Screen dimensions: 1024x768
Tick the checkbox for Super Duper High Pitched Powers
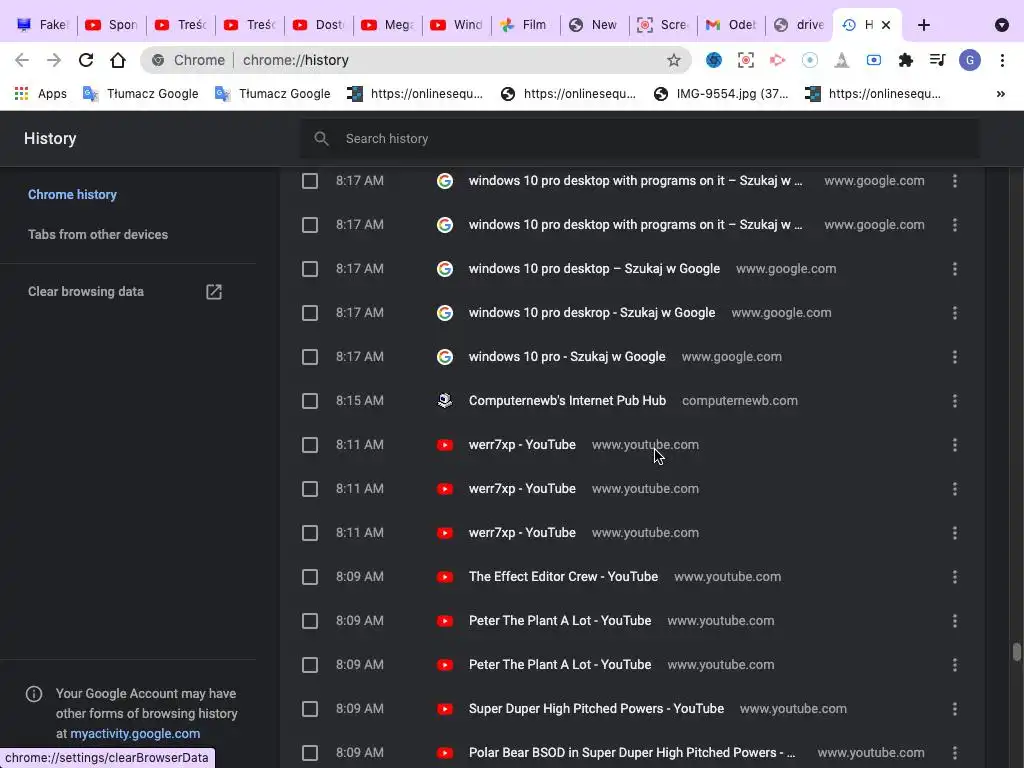(x=310, y=709)
